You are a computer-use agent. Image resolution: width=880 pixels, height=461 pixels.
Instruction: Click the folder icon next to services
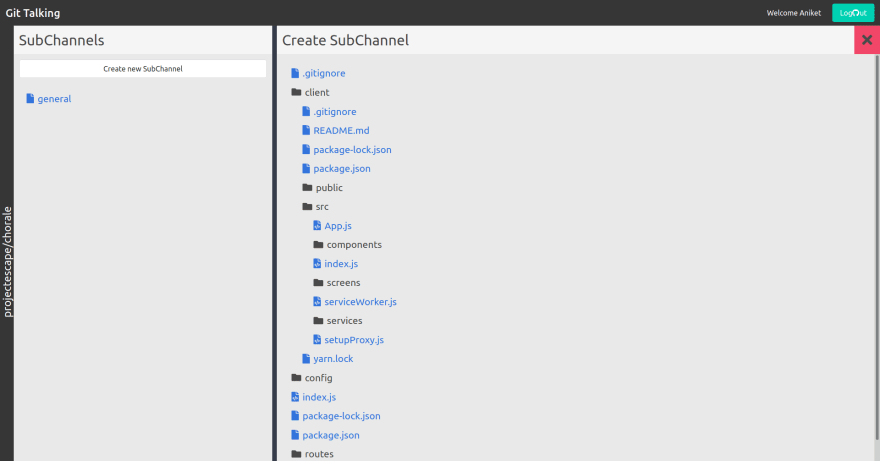[x=318, y=321]
